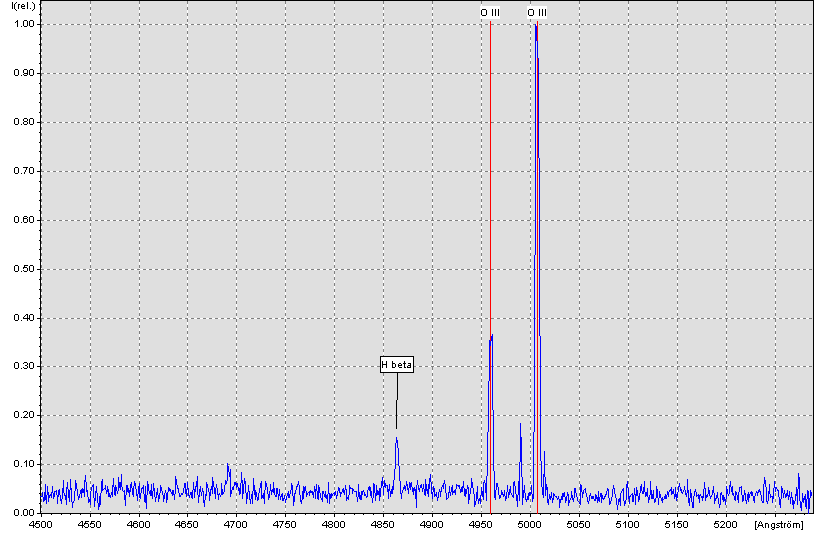Click the 4500 wavelength axis label
The image size is (814, 534).
point(40,523)
